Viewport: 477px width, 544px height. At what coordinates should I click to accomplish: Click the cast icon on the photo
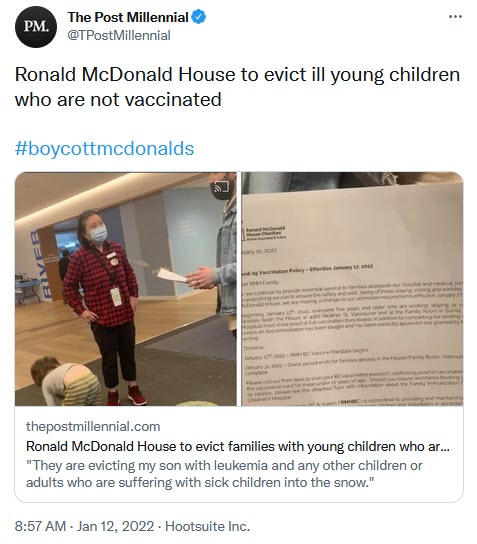[222, 187]
